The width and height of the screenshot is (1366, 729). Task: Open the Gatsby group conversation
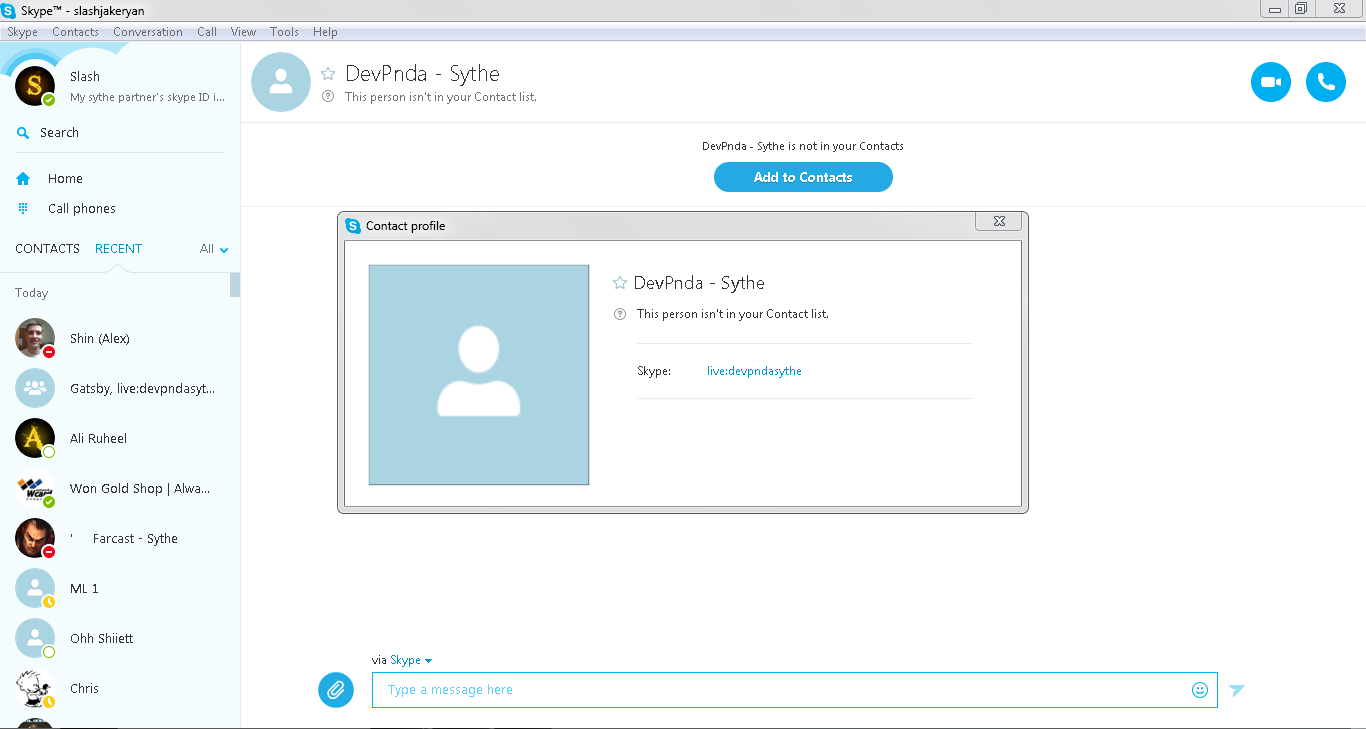click(120, 388)
